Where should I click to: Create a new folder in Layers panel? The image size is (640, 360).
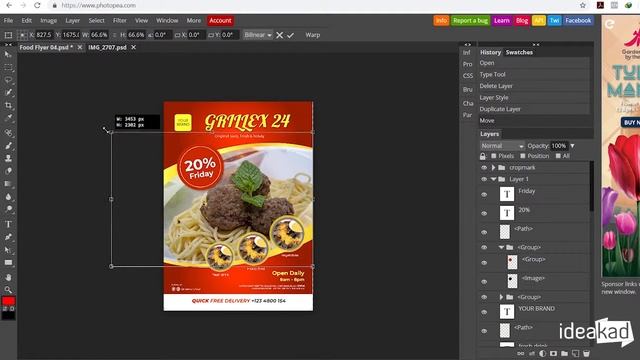tap(564, 353)
